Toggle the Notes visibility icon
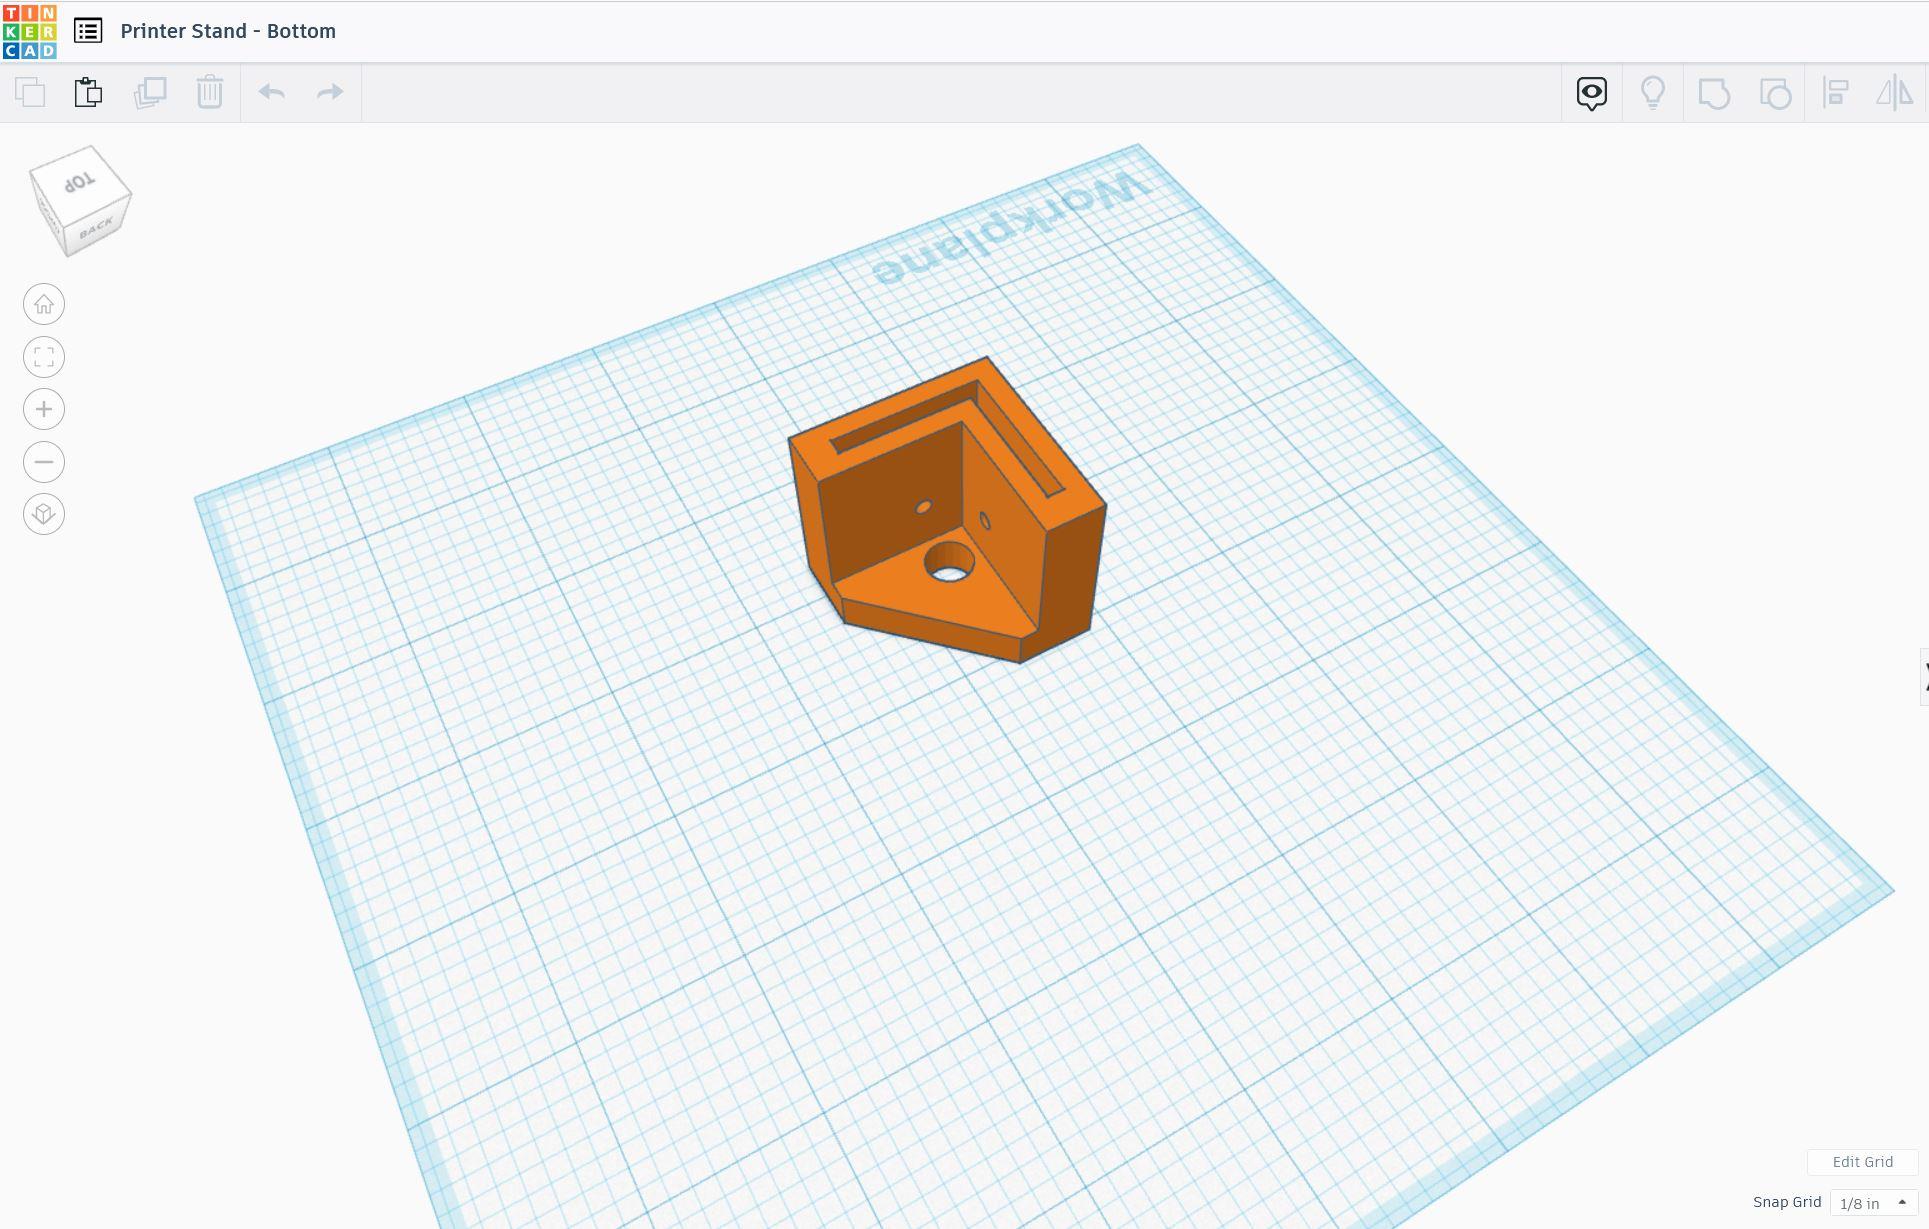The image size is (1929, 1229). 1591,93
